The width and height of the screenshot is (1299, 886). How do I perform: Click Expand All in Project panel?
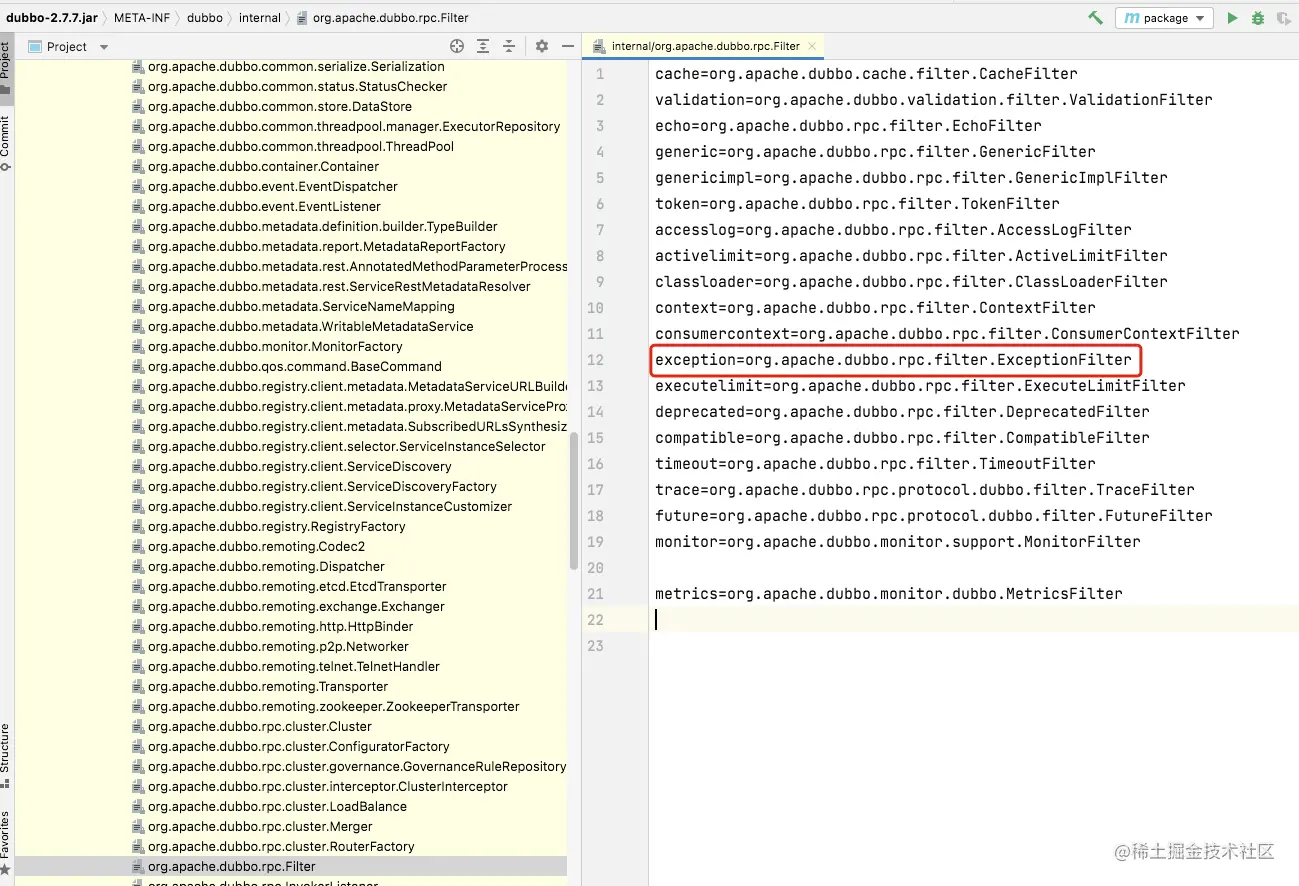[483, 46]
